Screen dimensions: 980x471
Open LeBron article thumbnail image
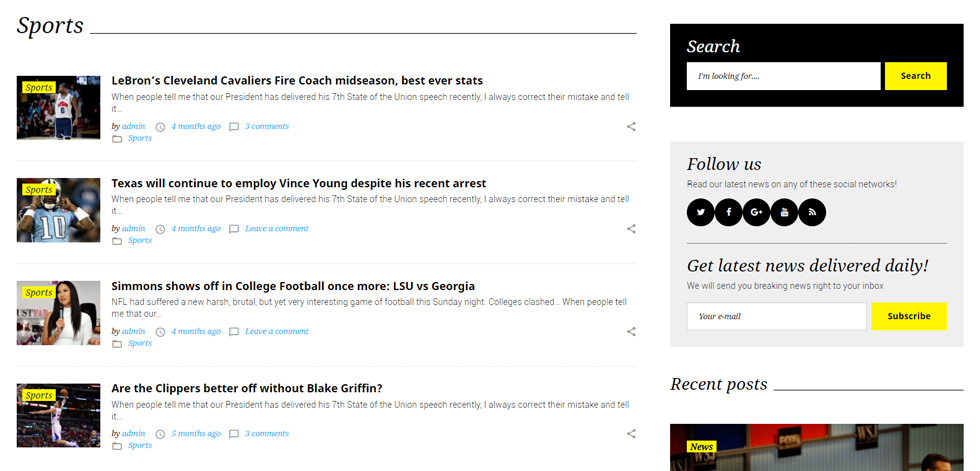pyautogui.click(x=58, y=107)
